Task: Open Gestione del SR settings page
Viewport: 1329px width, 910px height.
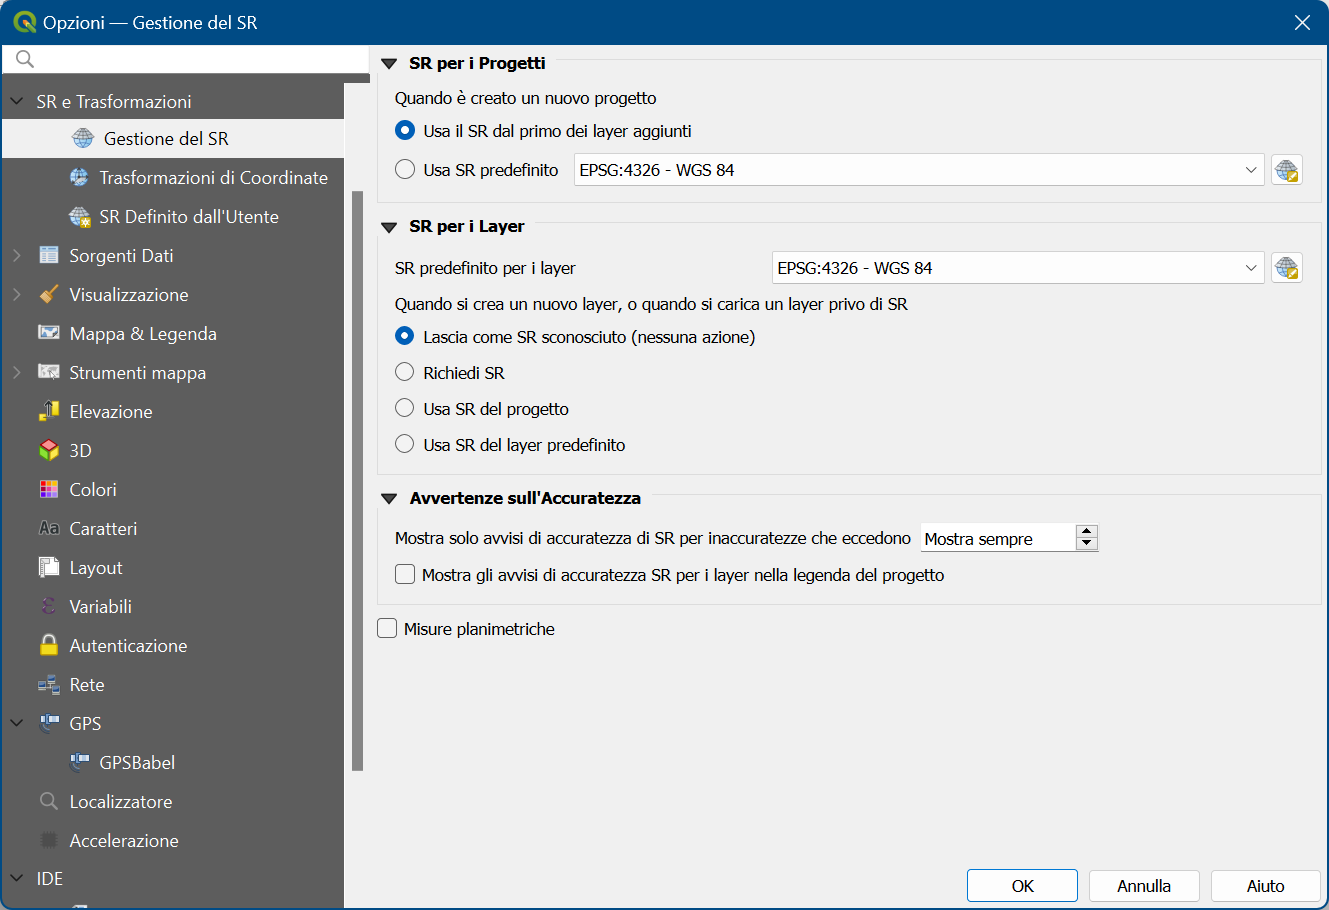Action: (173, 139)
